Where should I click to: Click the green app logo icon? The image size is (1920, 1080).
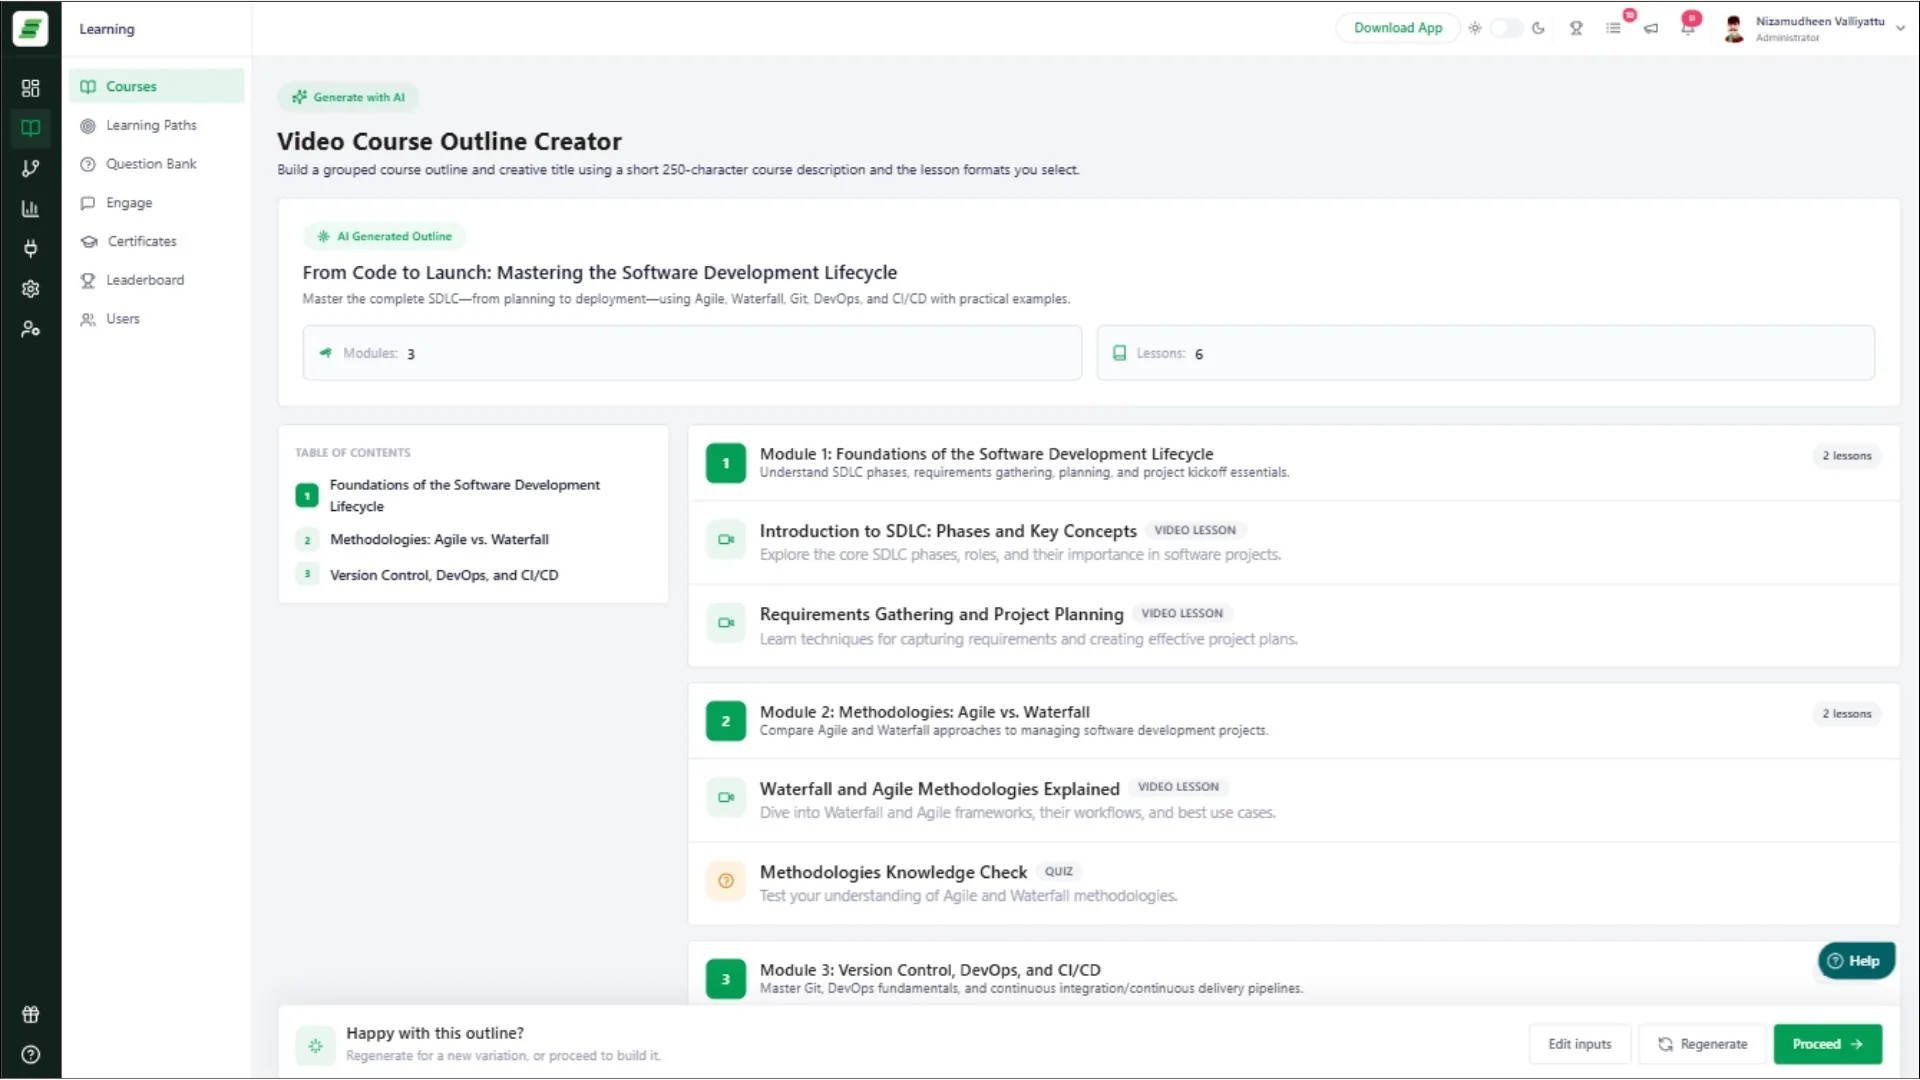pos(30,29)
